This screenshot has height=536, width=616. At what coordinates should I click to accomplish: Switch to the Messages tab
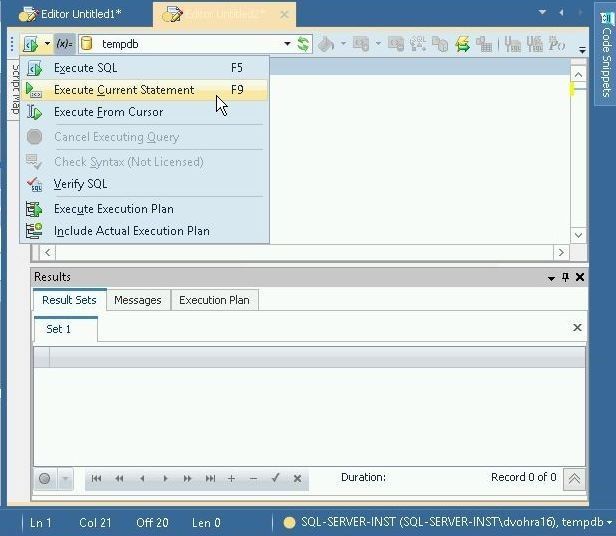(x=137, y=300)
